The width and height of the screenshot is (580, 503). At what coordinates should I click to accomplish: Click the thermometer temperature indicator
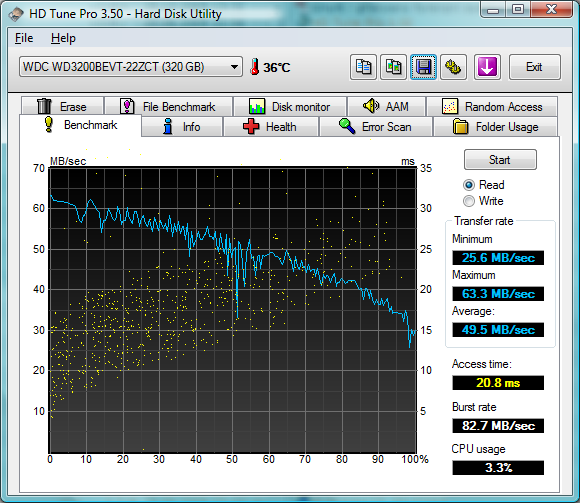point(270,67)
